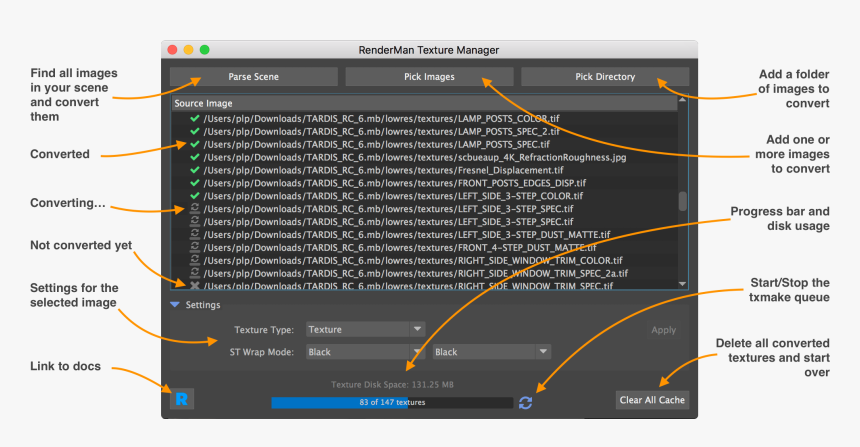The image size is (860, 447).
Task: Click the Pick Directory button
Action: pos(605,77)
